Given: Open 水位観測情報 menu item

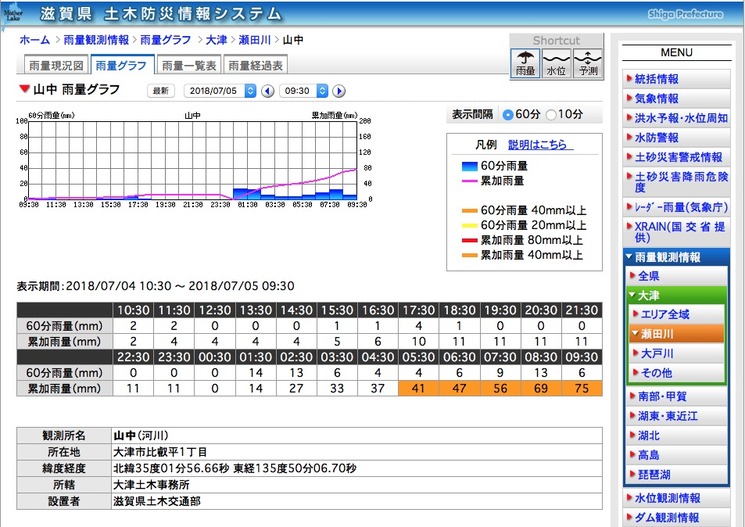Looking at the screenshot, I should [x=677, y=498].
